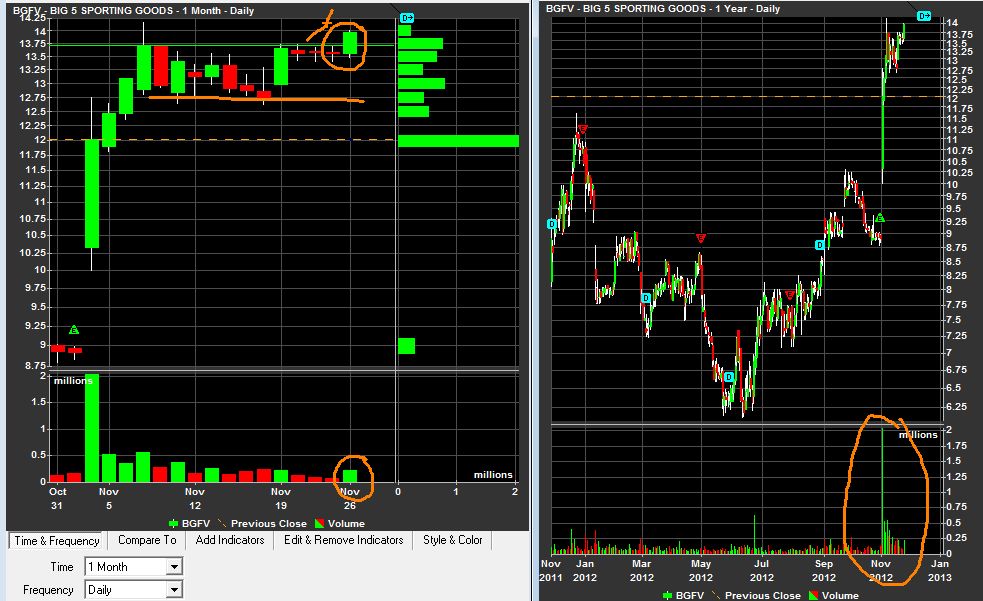Click the Nov 26 volume bar
The image size is (983, 601).
coord(350,476)
